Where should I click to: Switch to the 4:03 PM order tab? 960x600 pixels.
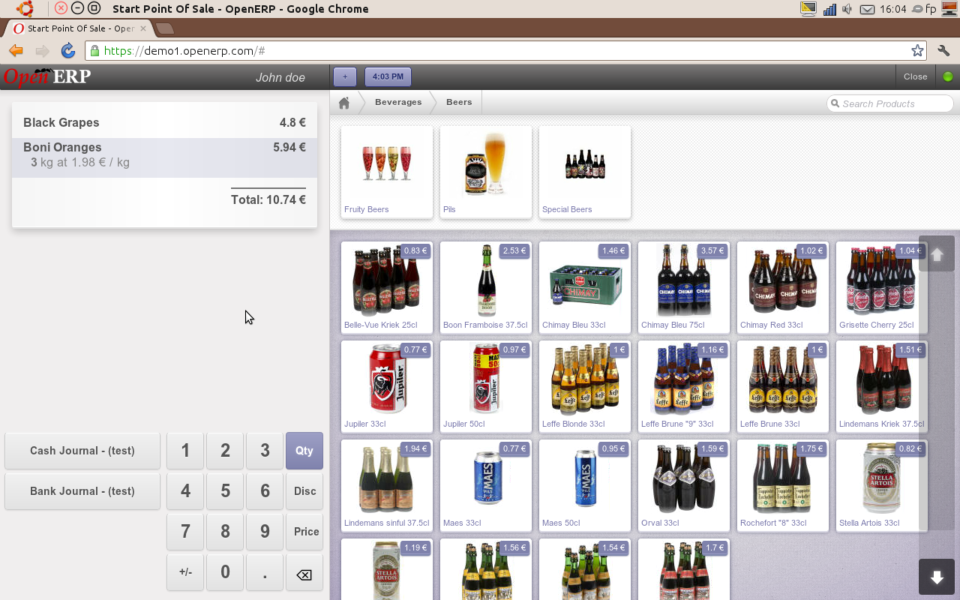point(388,77)
